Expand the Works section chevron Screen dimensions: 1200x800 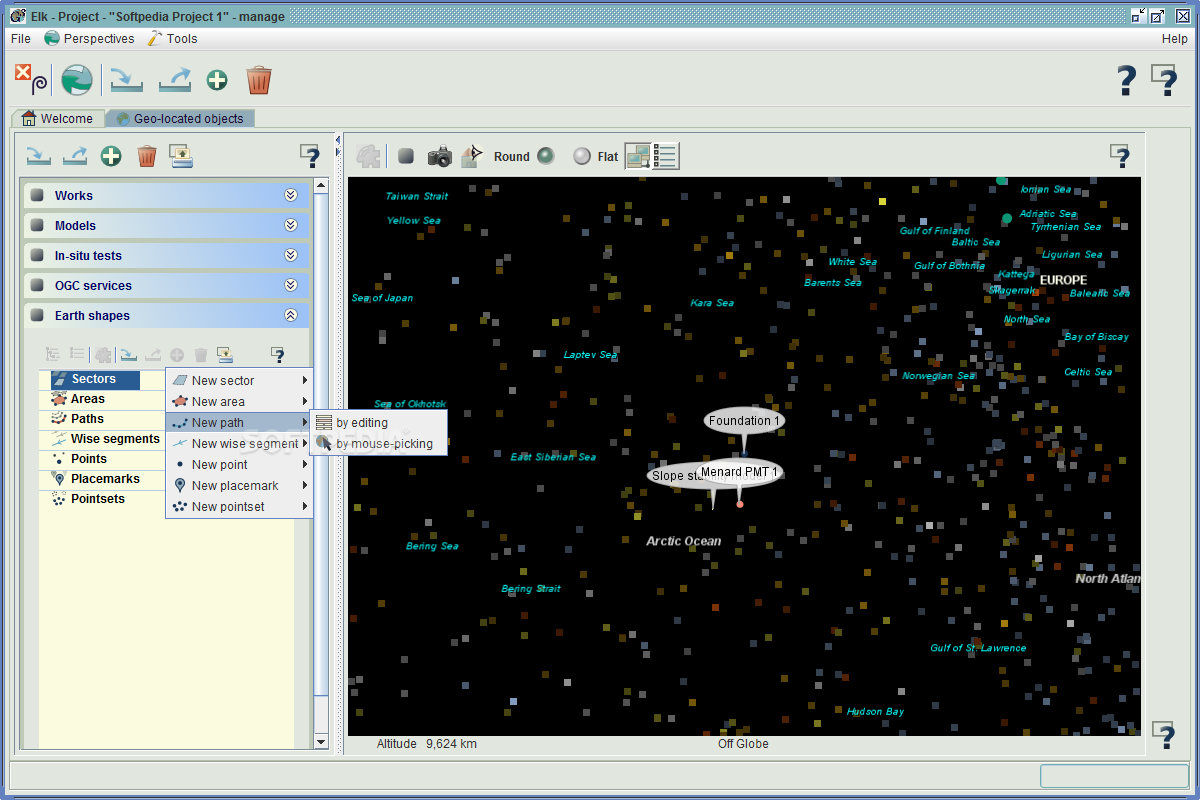pos(291,196)
